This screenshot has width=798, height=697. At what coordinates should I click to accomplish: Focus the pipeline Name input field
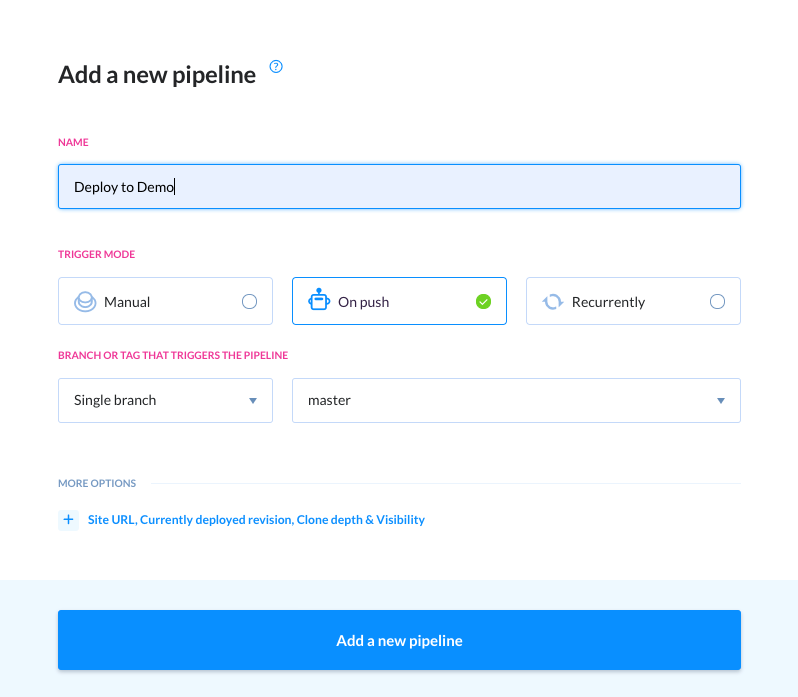[x=400, y=187]
